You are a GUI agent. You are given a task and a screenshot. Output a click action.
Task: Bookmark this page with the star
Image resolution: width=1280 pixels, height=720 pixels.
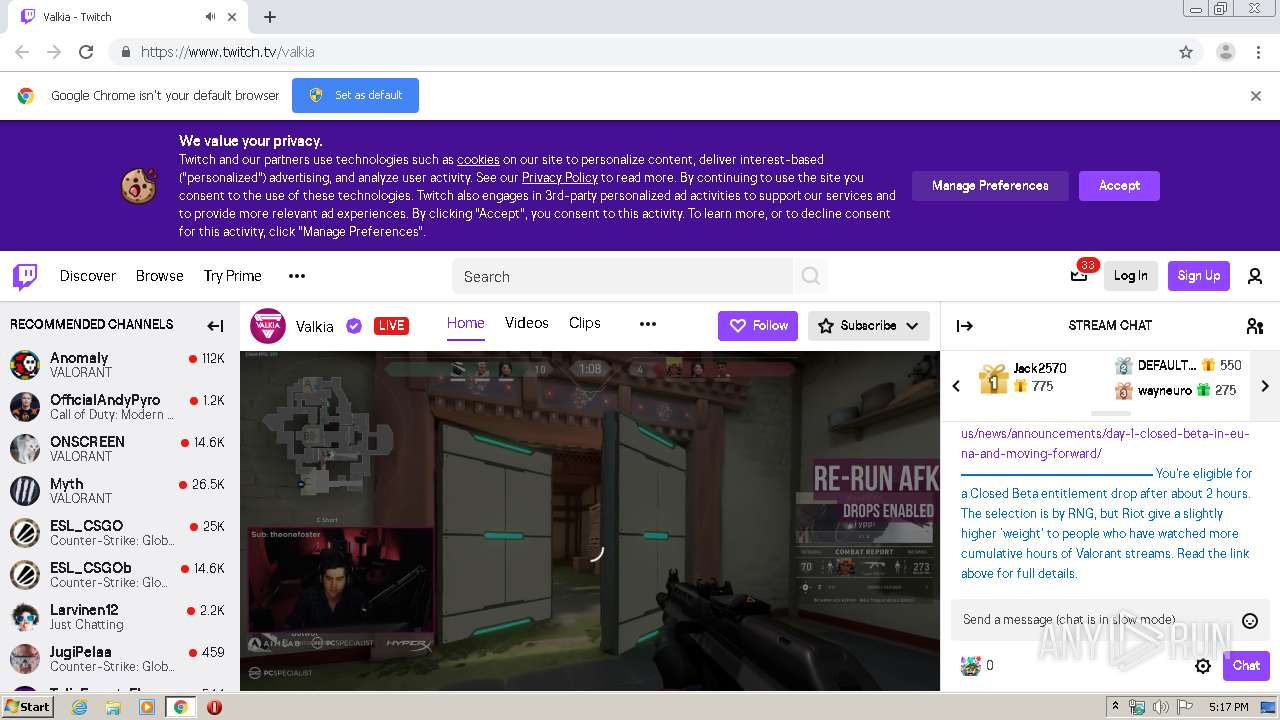1186,52
